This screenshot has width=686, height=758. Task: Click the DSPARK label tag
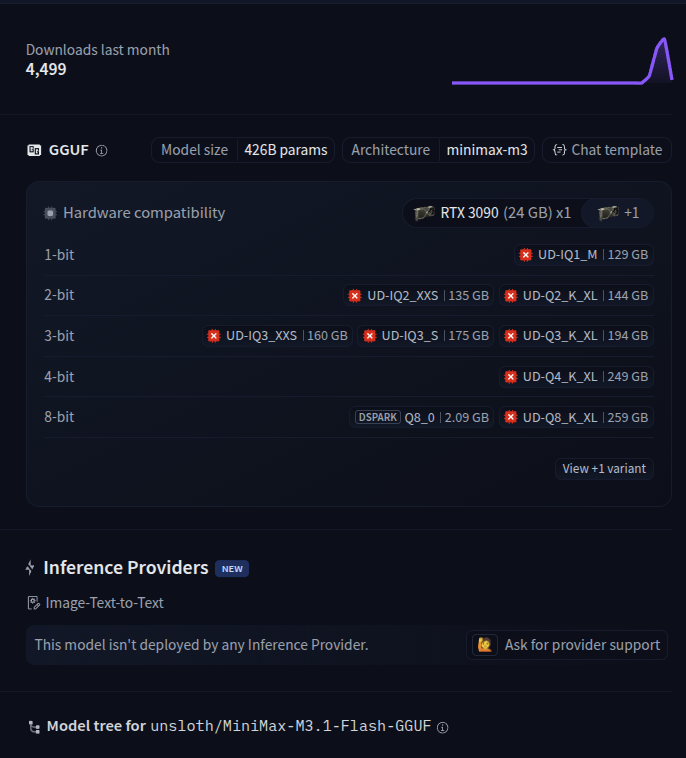coord(378,417)
